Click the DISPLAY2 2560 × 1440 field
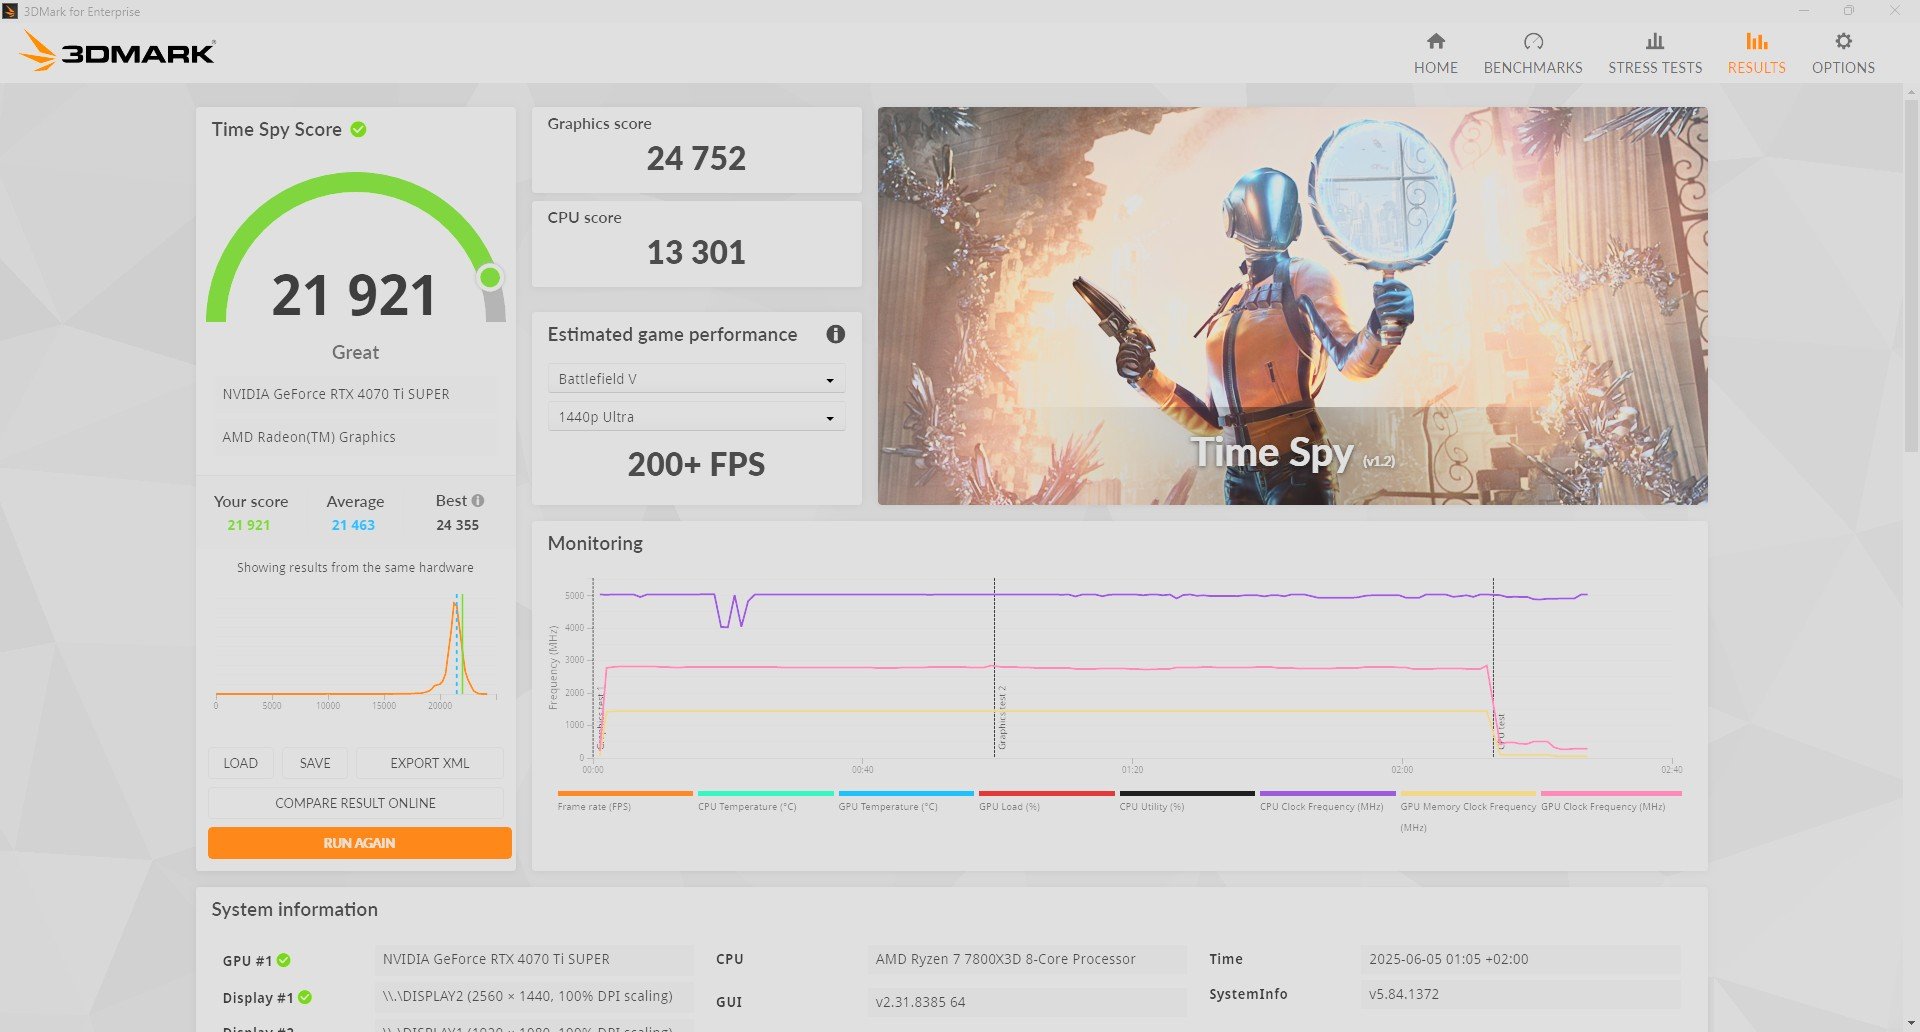 tap(534, 997)
